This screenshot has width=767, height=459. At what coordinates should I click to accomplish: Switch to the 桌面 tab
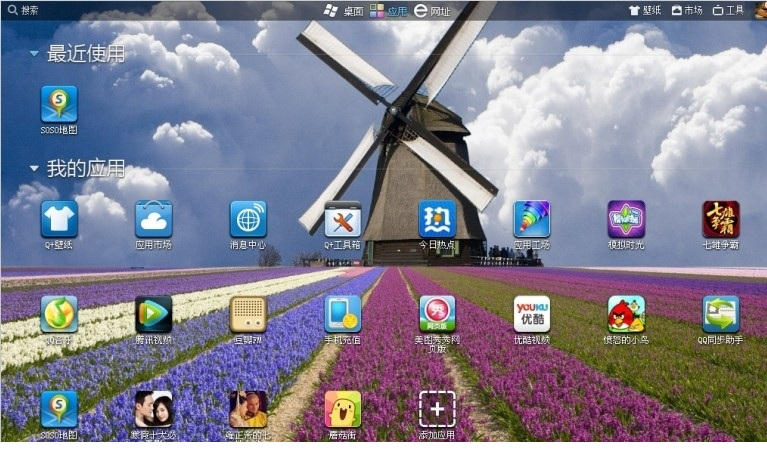click(x=344, y=11)
